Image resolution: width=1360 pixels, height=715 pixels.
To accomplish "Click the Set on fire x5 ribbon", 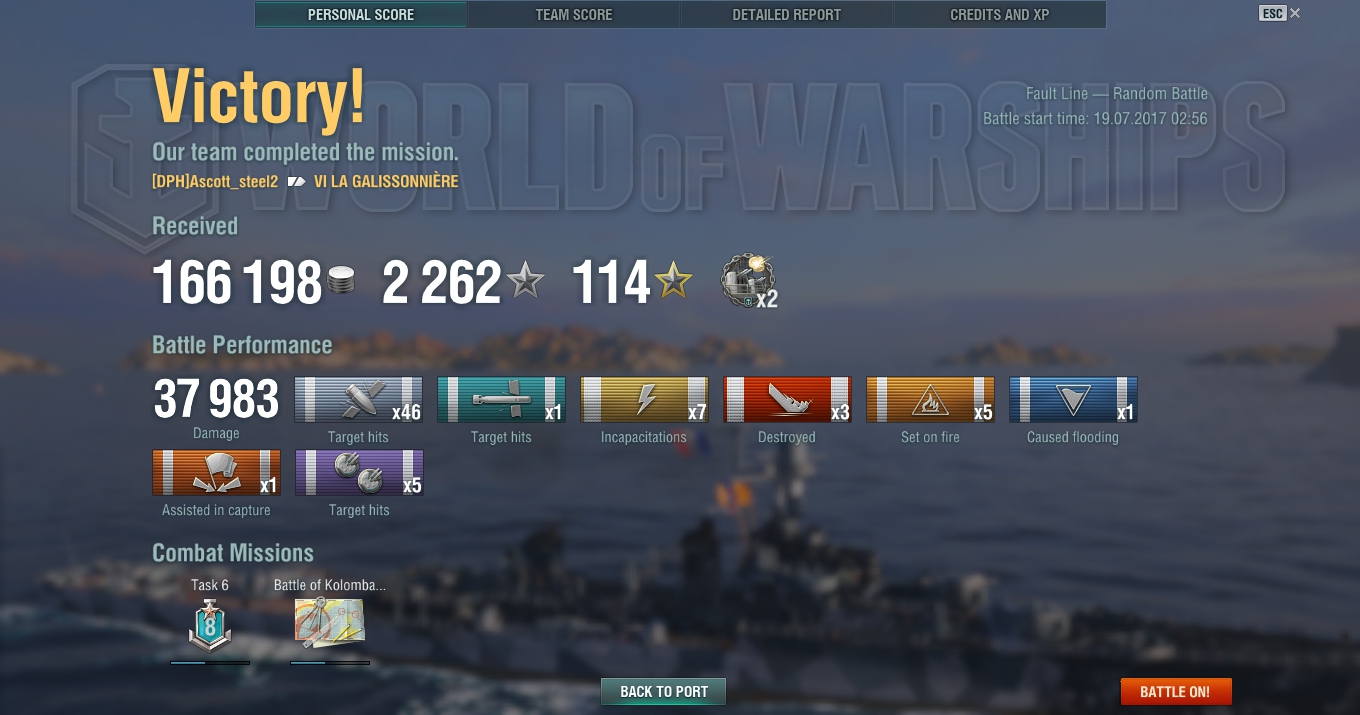I will tap(931, 400).
